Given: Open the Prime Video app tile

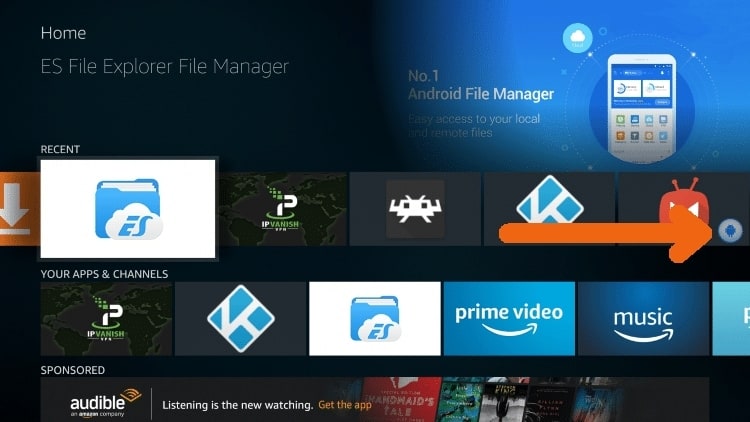Looking at the screenshot, I should [509, 319].
